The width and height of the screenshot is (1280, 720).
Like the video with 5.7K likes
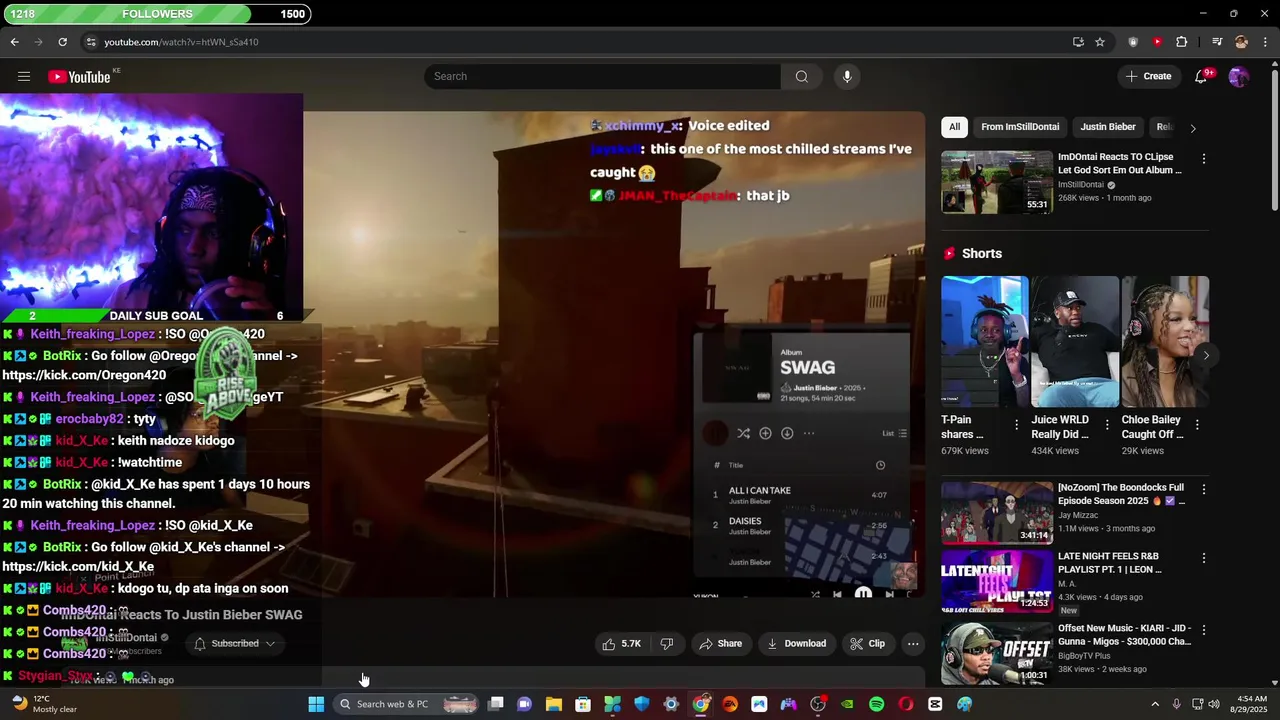(x=621, y=644)
